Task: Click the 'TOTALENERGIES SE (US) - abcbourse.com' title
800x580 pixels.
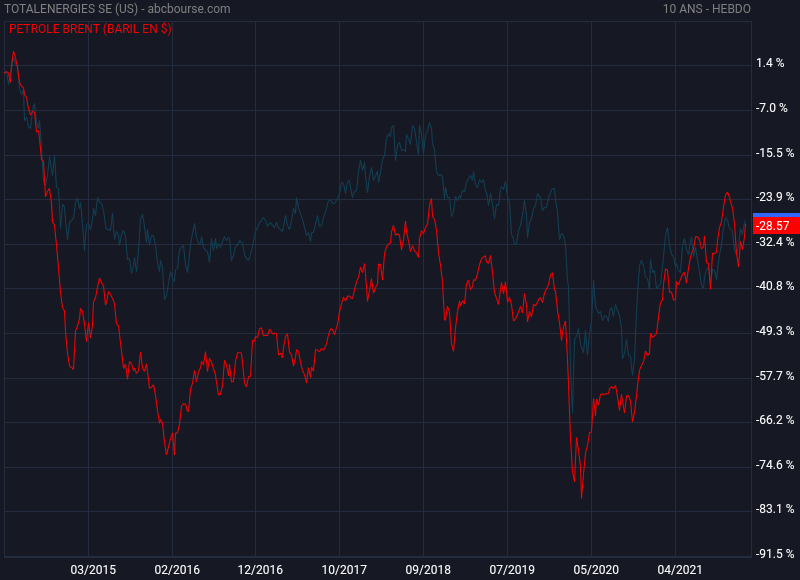Action: coord(117,9)
